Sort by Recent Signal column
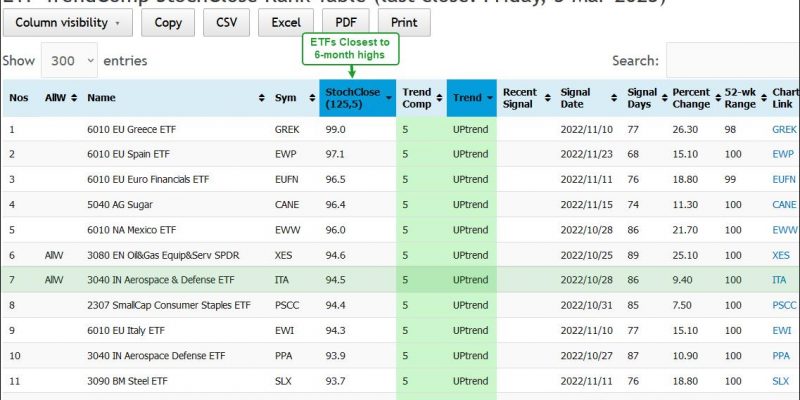 [526, 98]
